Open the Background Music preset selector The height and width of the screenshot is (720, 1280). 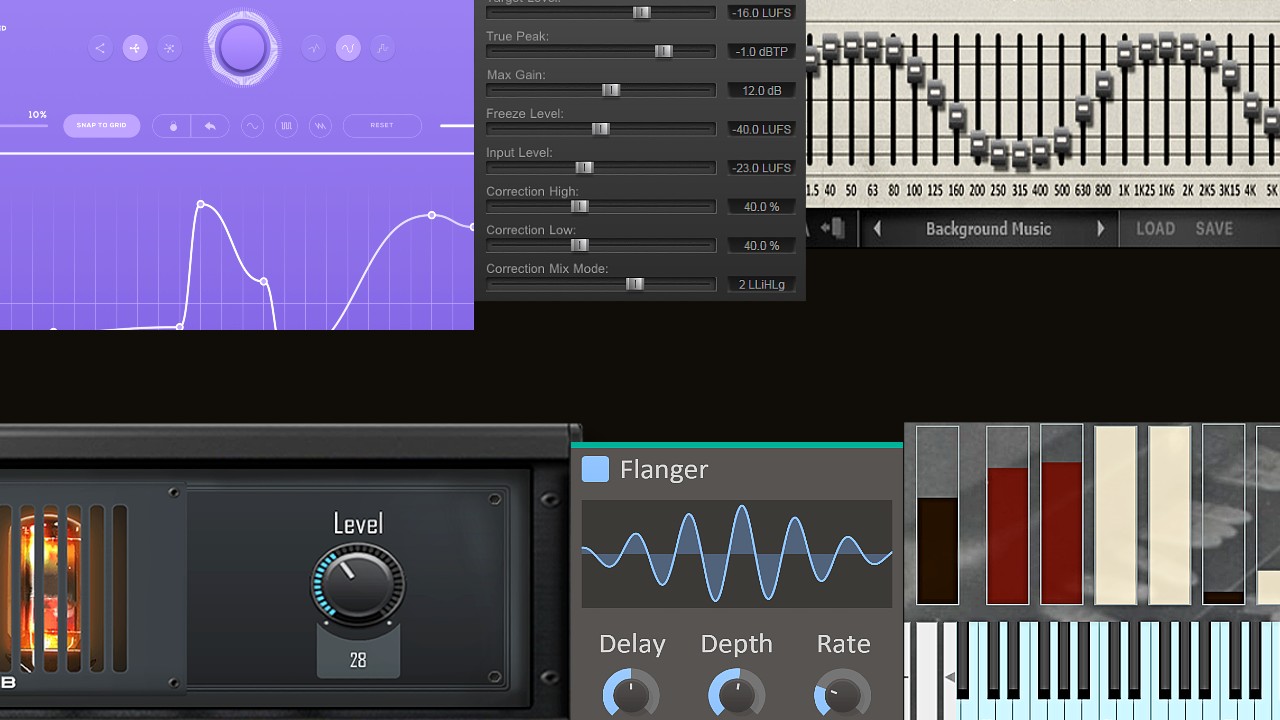click(988, 229)
